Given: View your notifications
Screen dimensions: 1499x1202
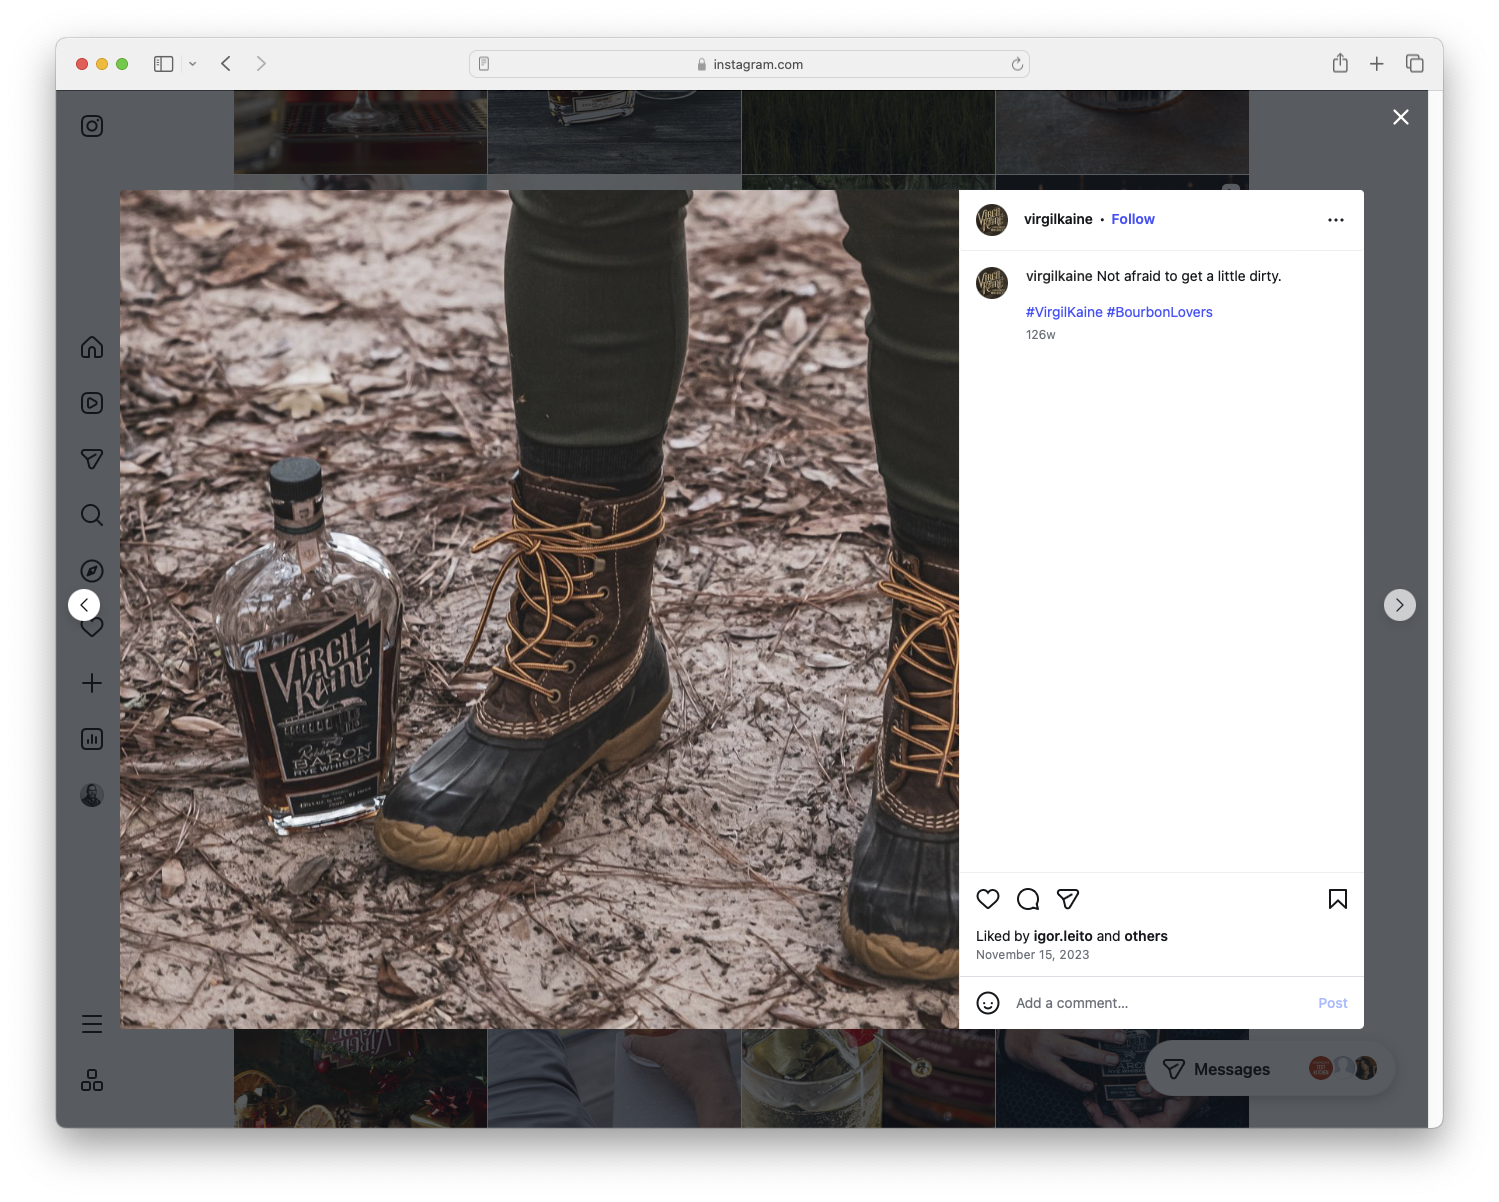Looking at the screenshot, I should (x=91, y=627).
